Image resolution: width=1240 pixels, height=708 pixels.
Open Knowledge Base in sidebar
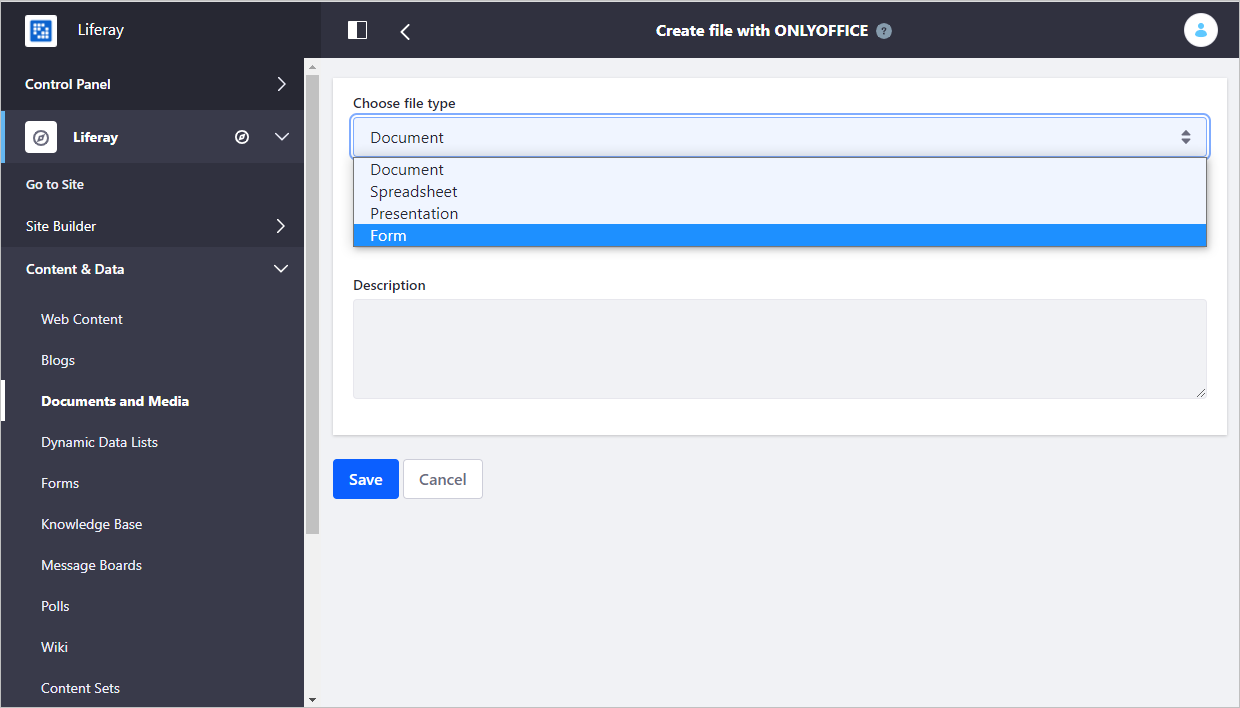click(91, 524)
